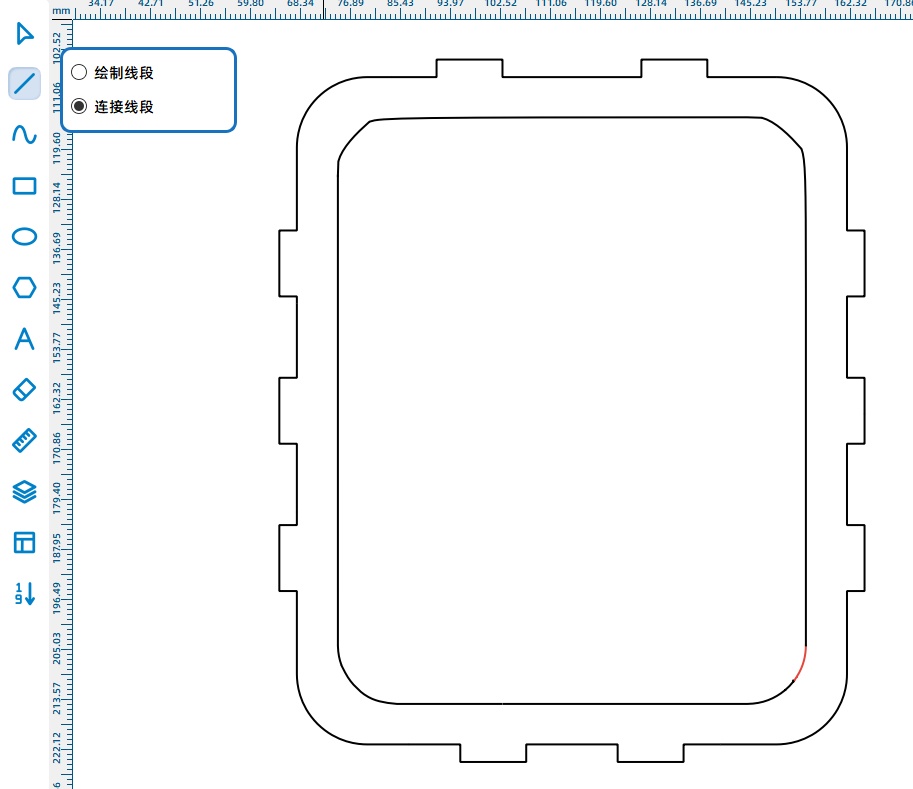Click the layout template icon
The height and width of the screenshot is (789, 913).
coord(24,543)
